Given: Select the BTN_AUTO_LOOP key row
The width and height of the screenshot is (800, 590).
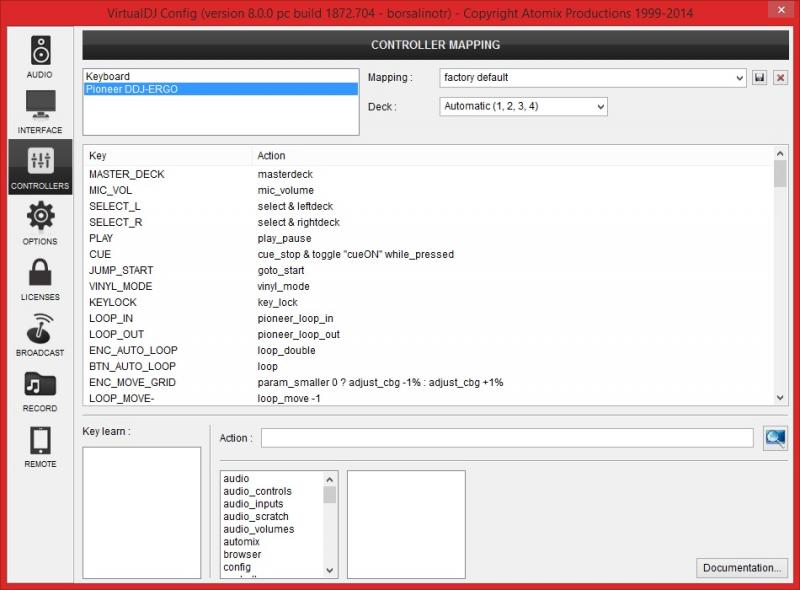Looking at the screenshot, I should point(429,366).
